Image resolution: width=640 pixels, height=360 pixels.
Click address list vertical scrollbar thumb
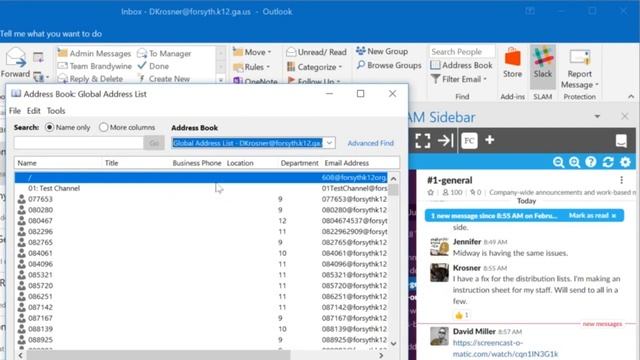[x=393, y=190]
